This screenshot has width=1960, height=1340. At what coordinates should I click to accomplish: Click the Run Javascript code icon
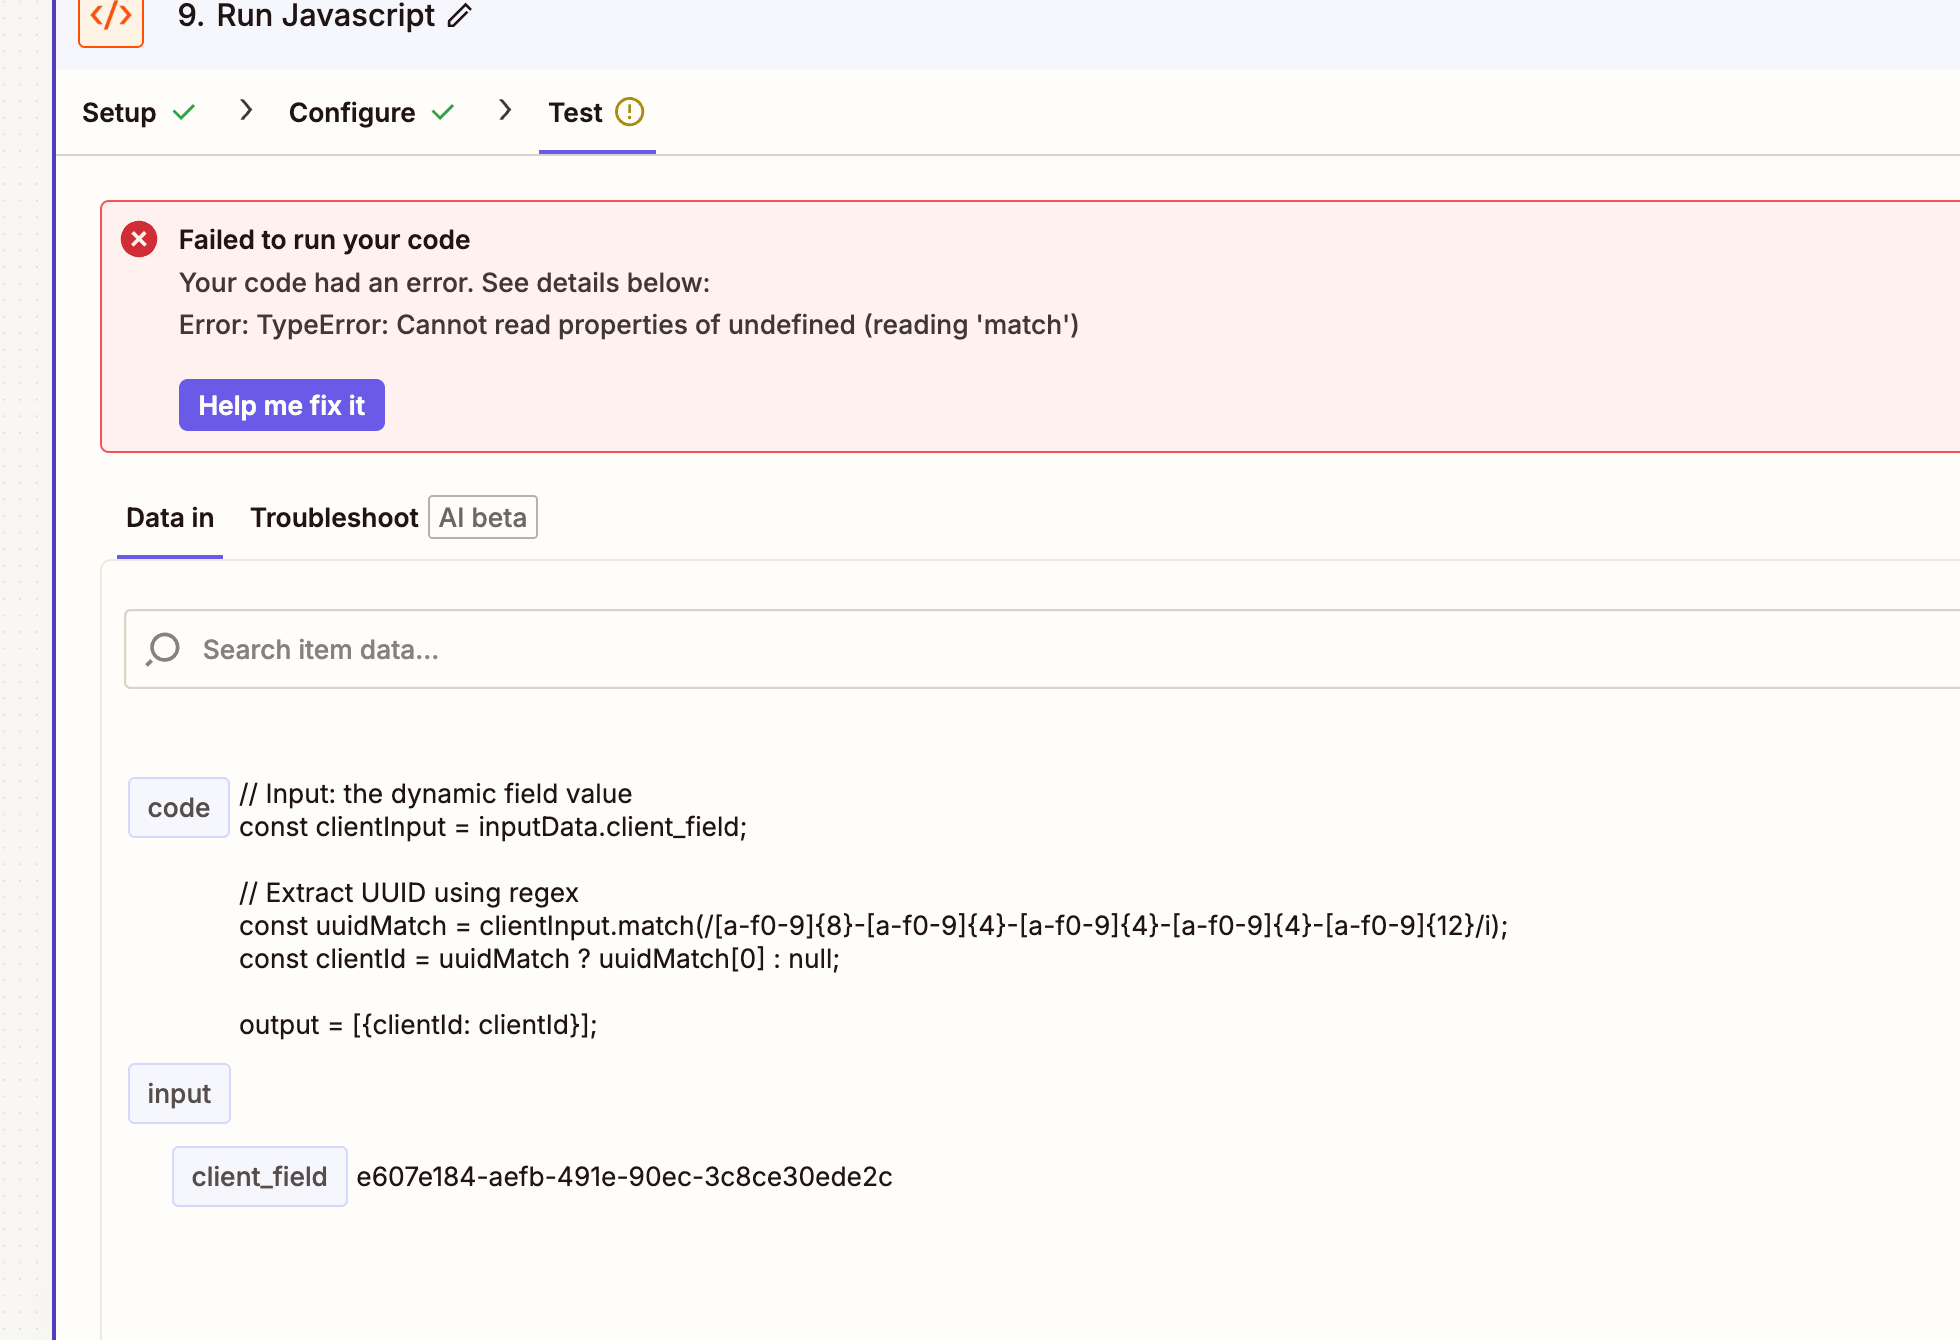[x=111, y=17]
